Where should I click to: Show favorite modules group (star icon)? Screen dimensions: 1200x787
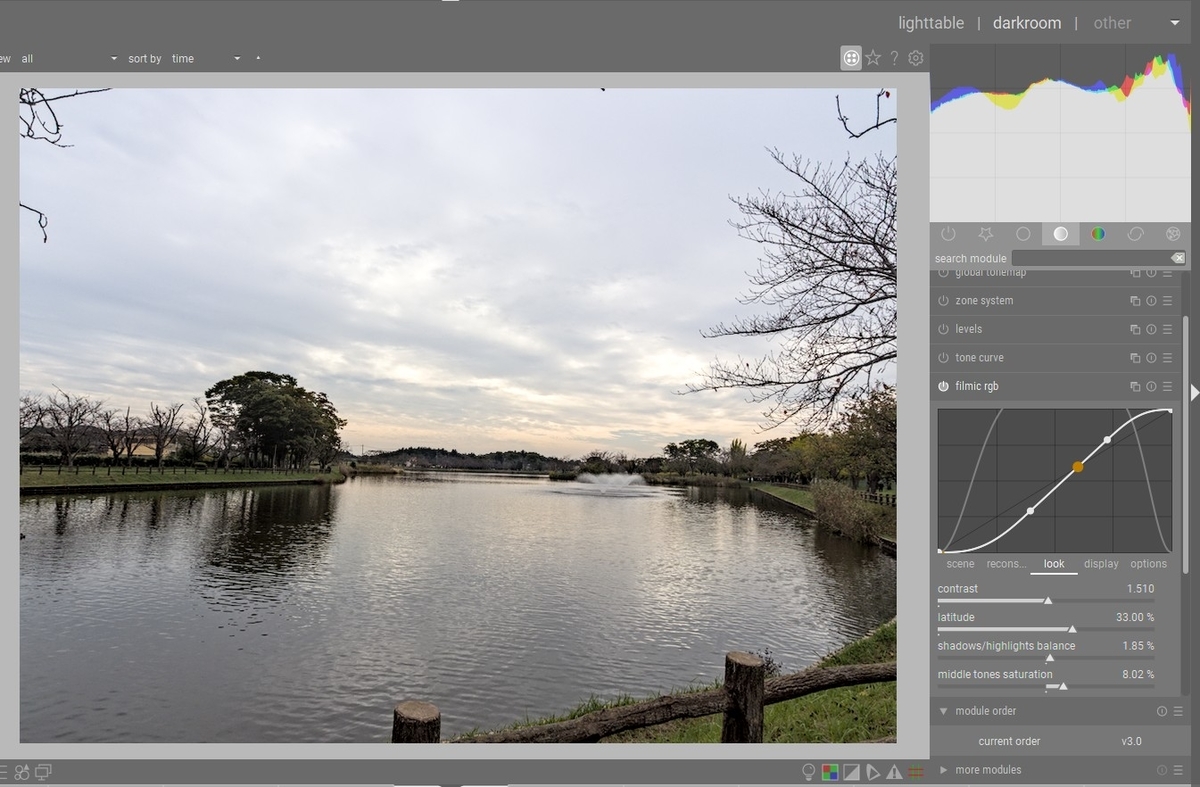pos(986,234)
